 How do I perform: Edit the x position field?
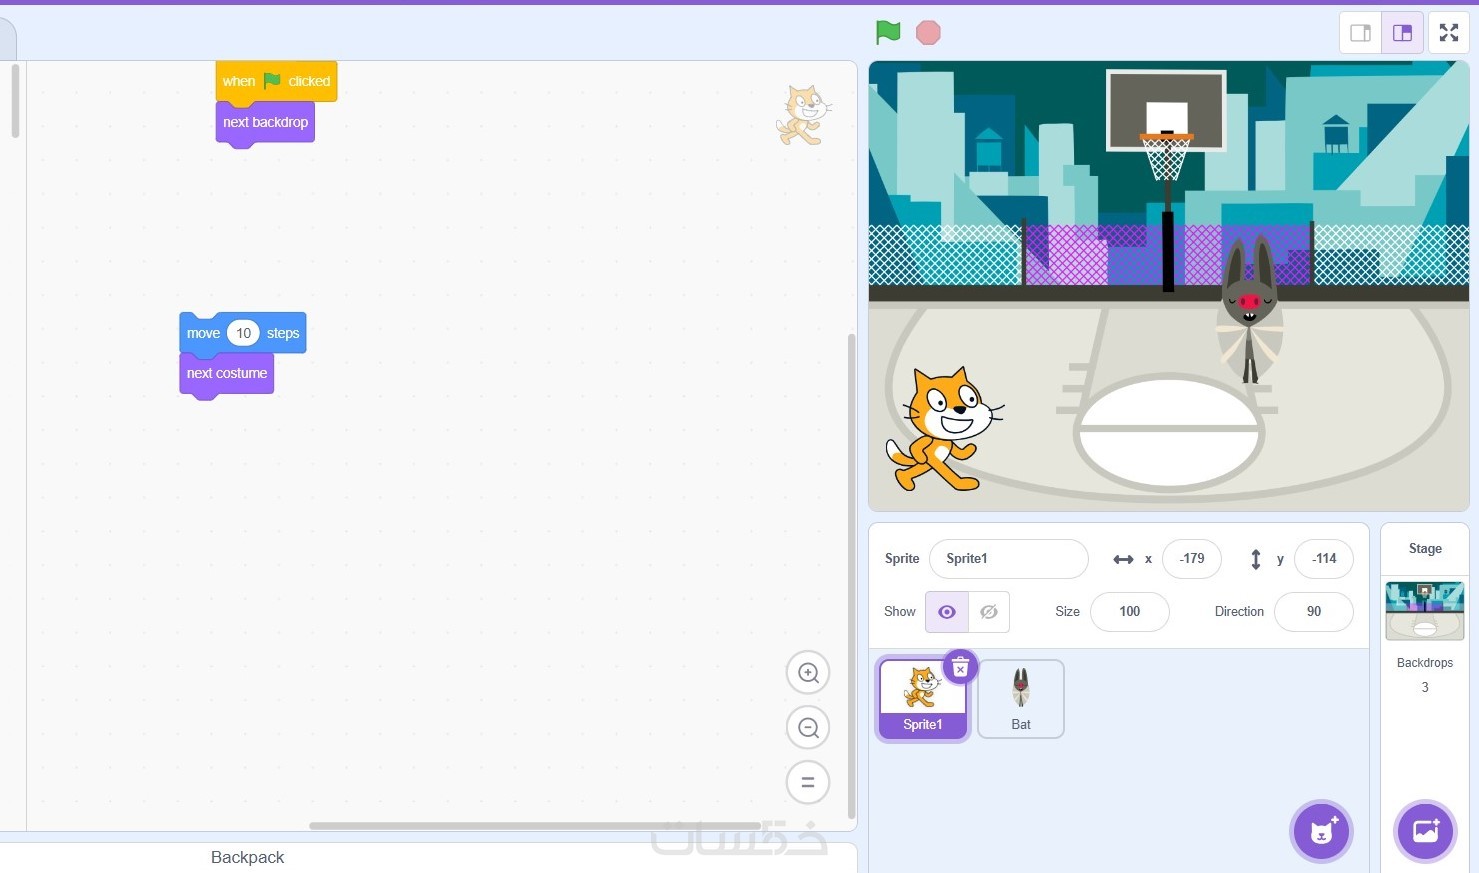(x=1192, y=559)
